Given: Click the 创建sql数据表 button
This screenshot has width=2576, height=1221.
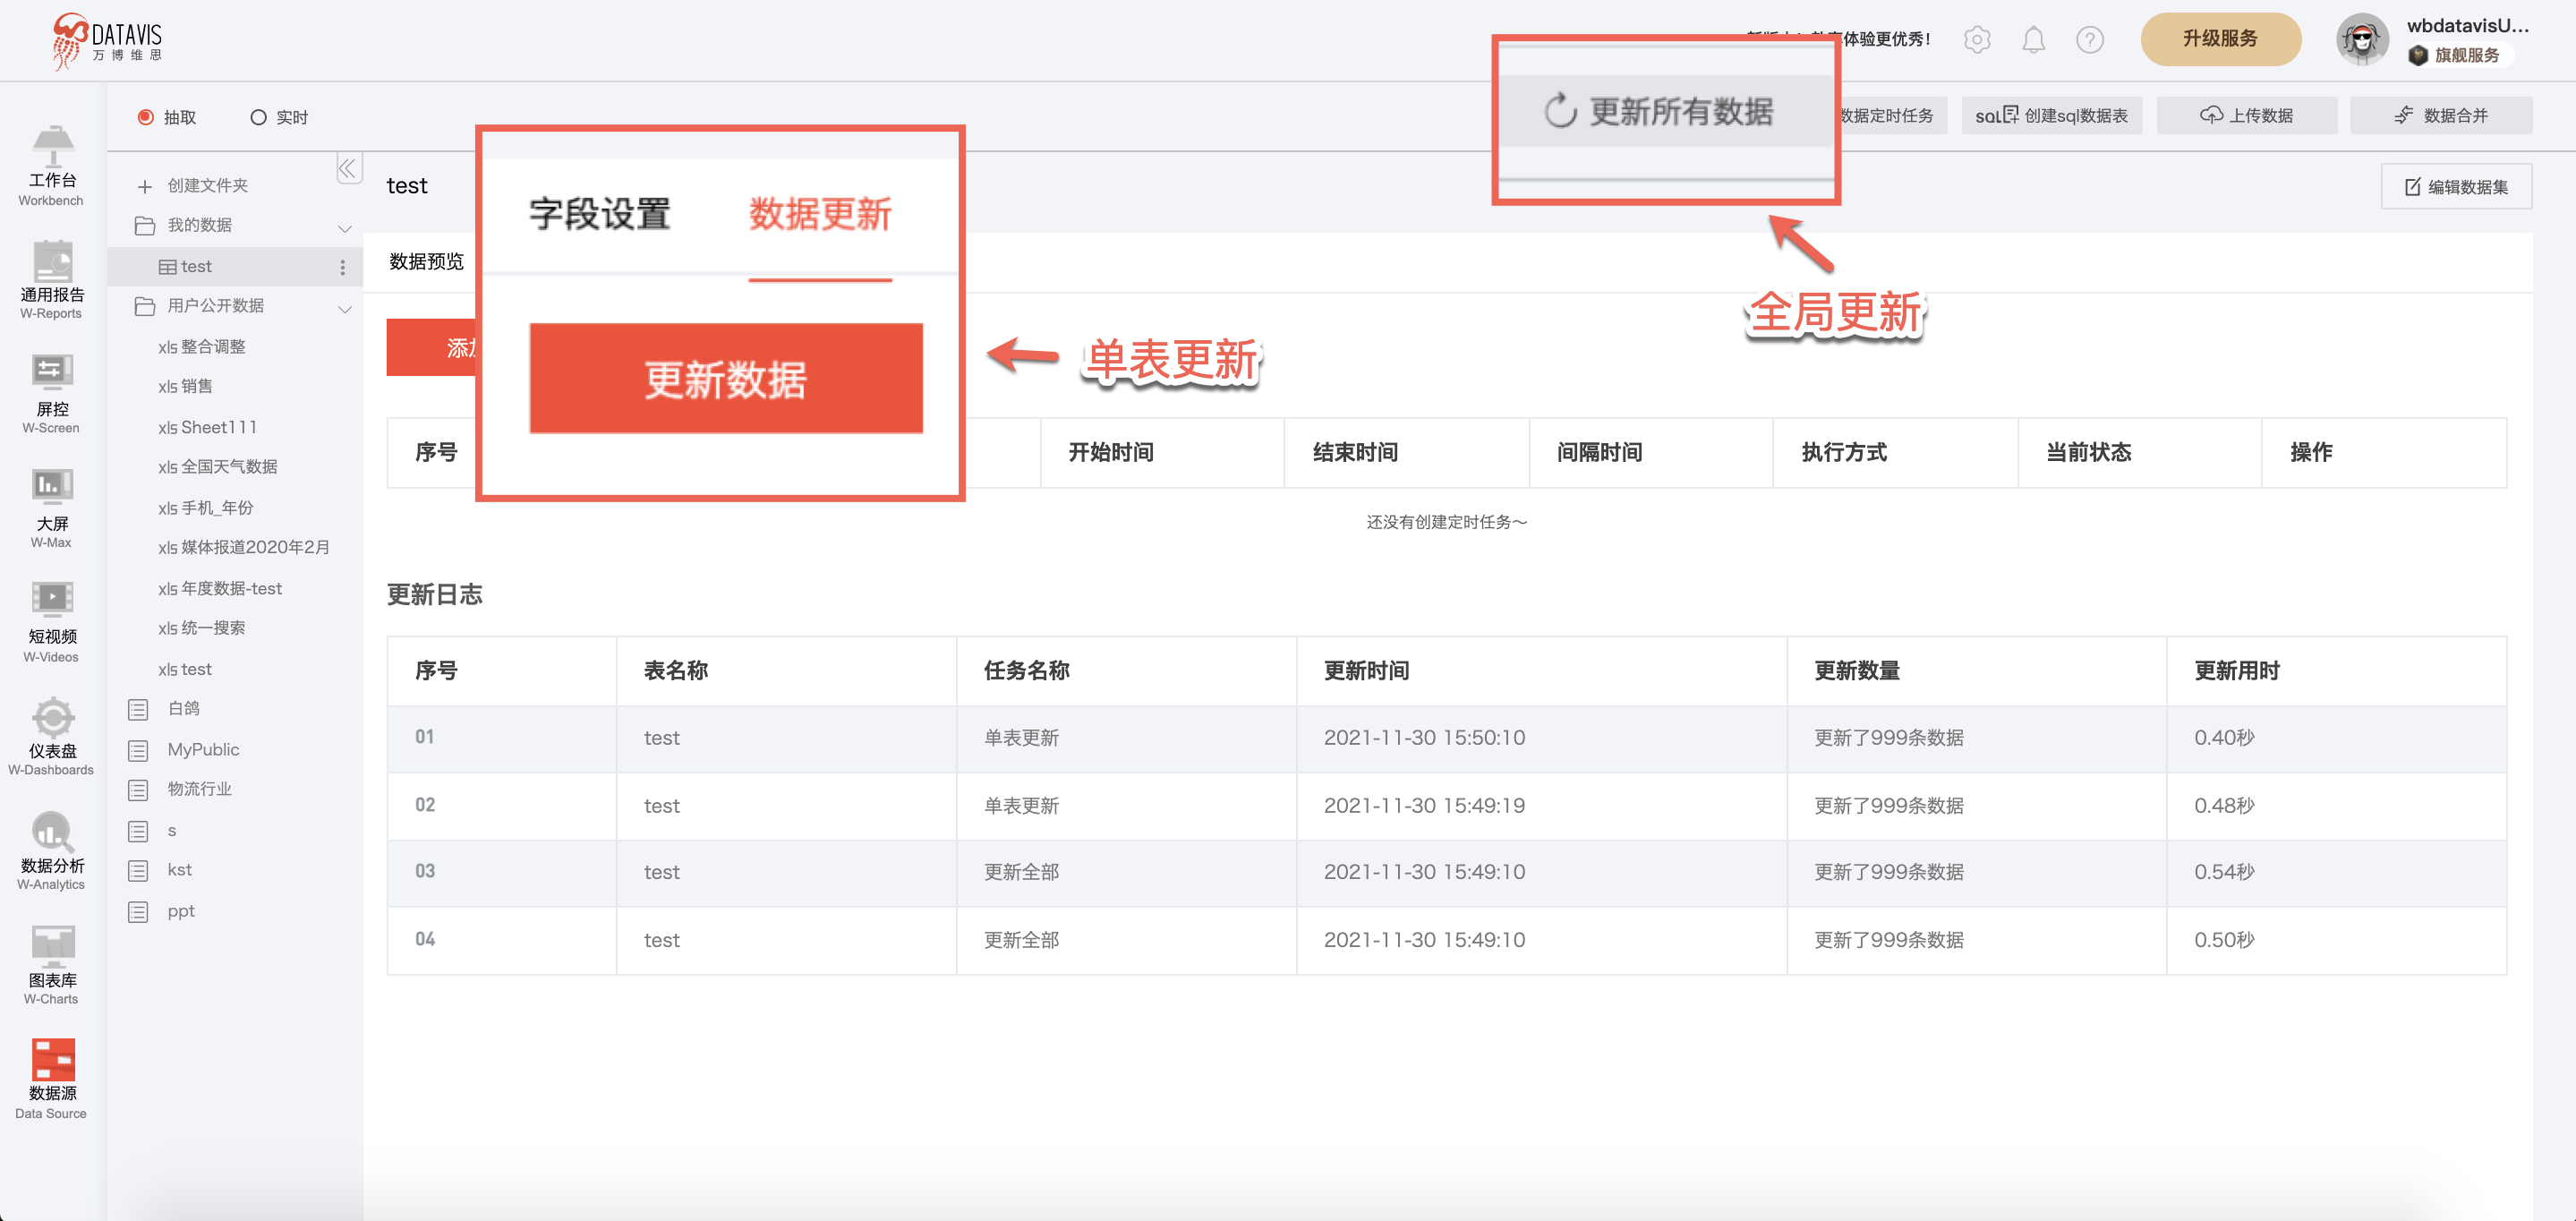Looking at the screenshot, I should 2052,116.
